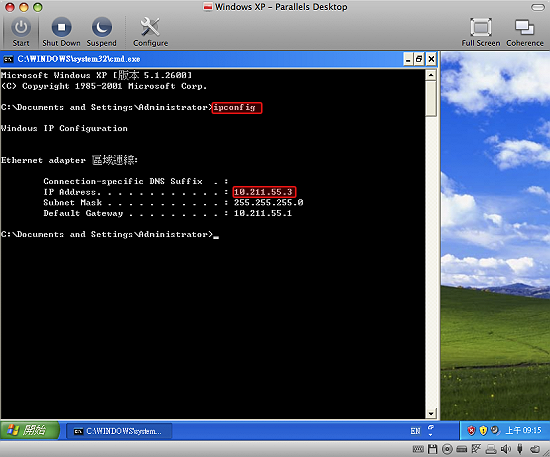This screenshot has width=550, height=457.
Task: Click the Connection-specific DNS Suffix line
Action: [136, 181]
